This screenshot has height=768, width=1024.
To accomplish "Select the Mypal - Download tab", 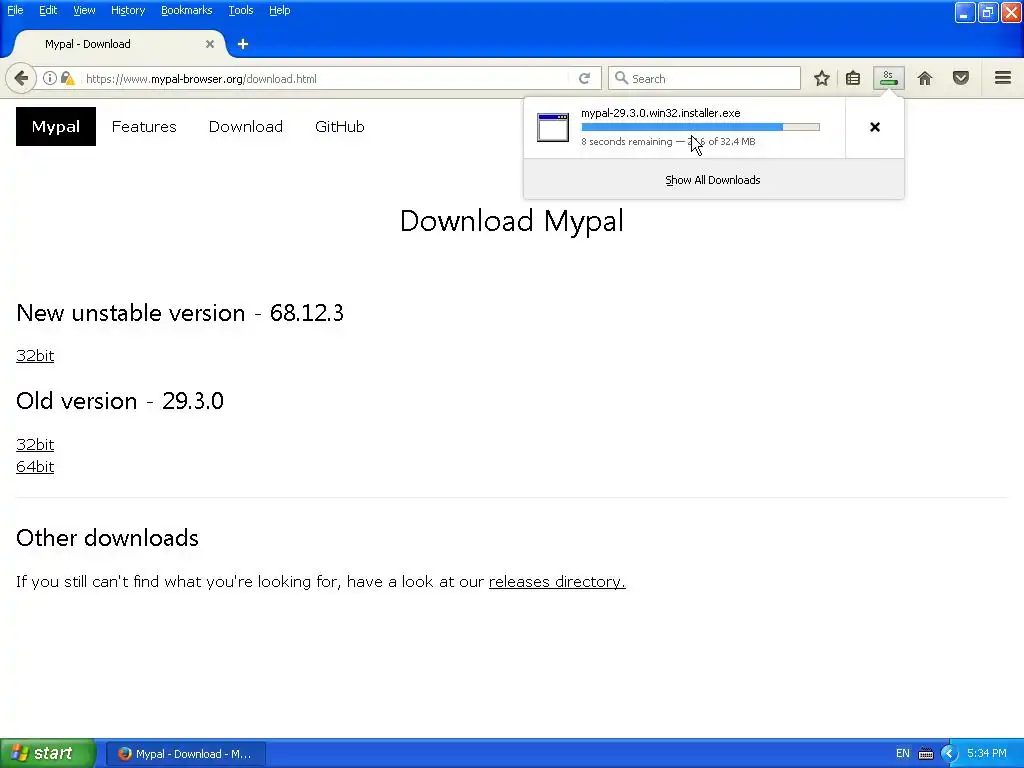I will [120, 44].
